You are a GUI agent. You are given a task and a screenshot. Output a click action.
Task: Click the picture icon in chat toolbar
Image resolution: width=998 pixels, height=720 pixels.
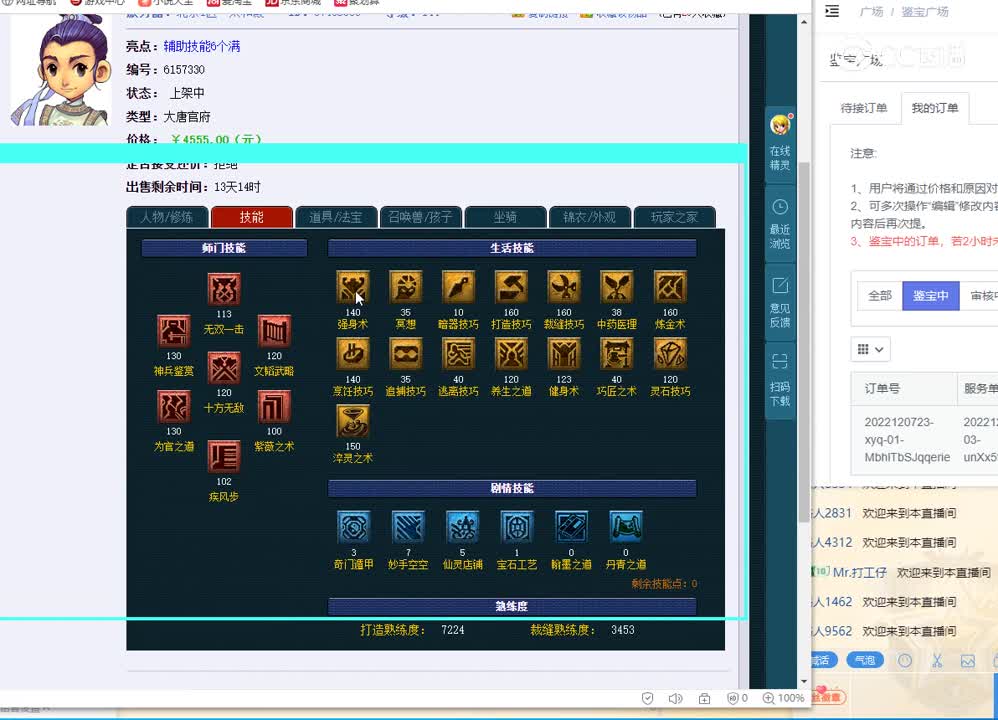[x=968, y=661]
